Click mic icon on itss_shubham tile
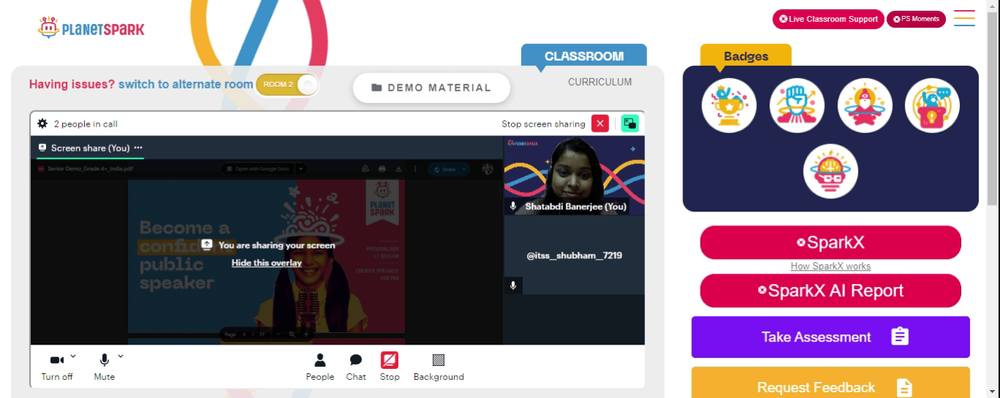Screen dimensions: 1000x398 513,286
